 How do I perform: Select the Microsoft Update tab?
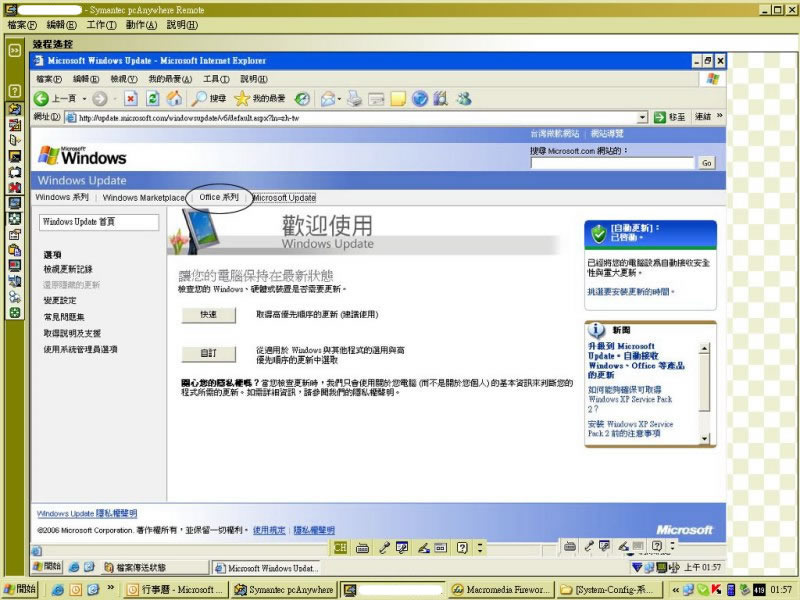[284, 197]
